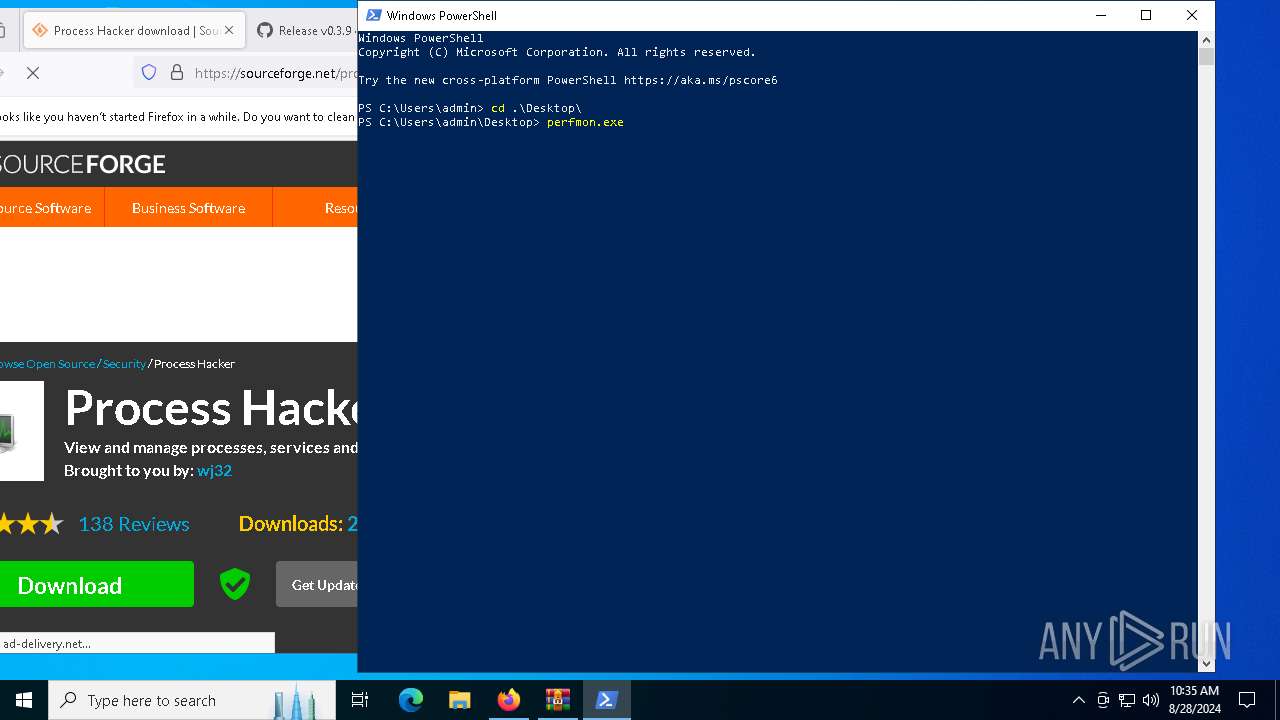Screen dimensions: 1280x720
Task: Click the search highlights city image in taskbar
Action: click(x=294, y=702)
